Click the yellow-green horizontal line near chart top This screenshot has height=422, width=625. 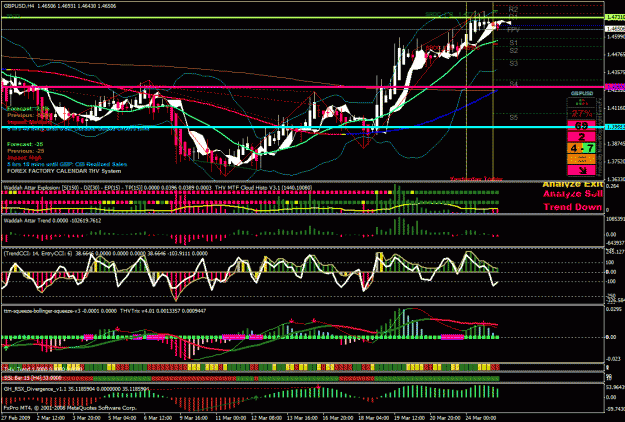pos(303,18)
